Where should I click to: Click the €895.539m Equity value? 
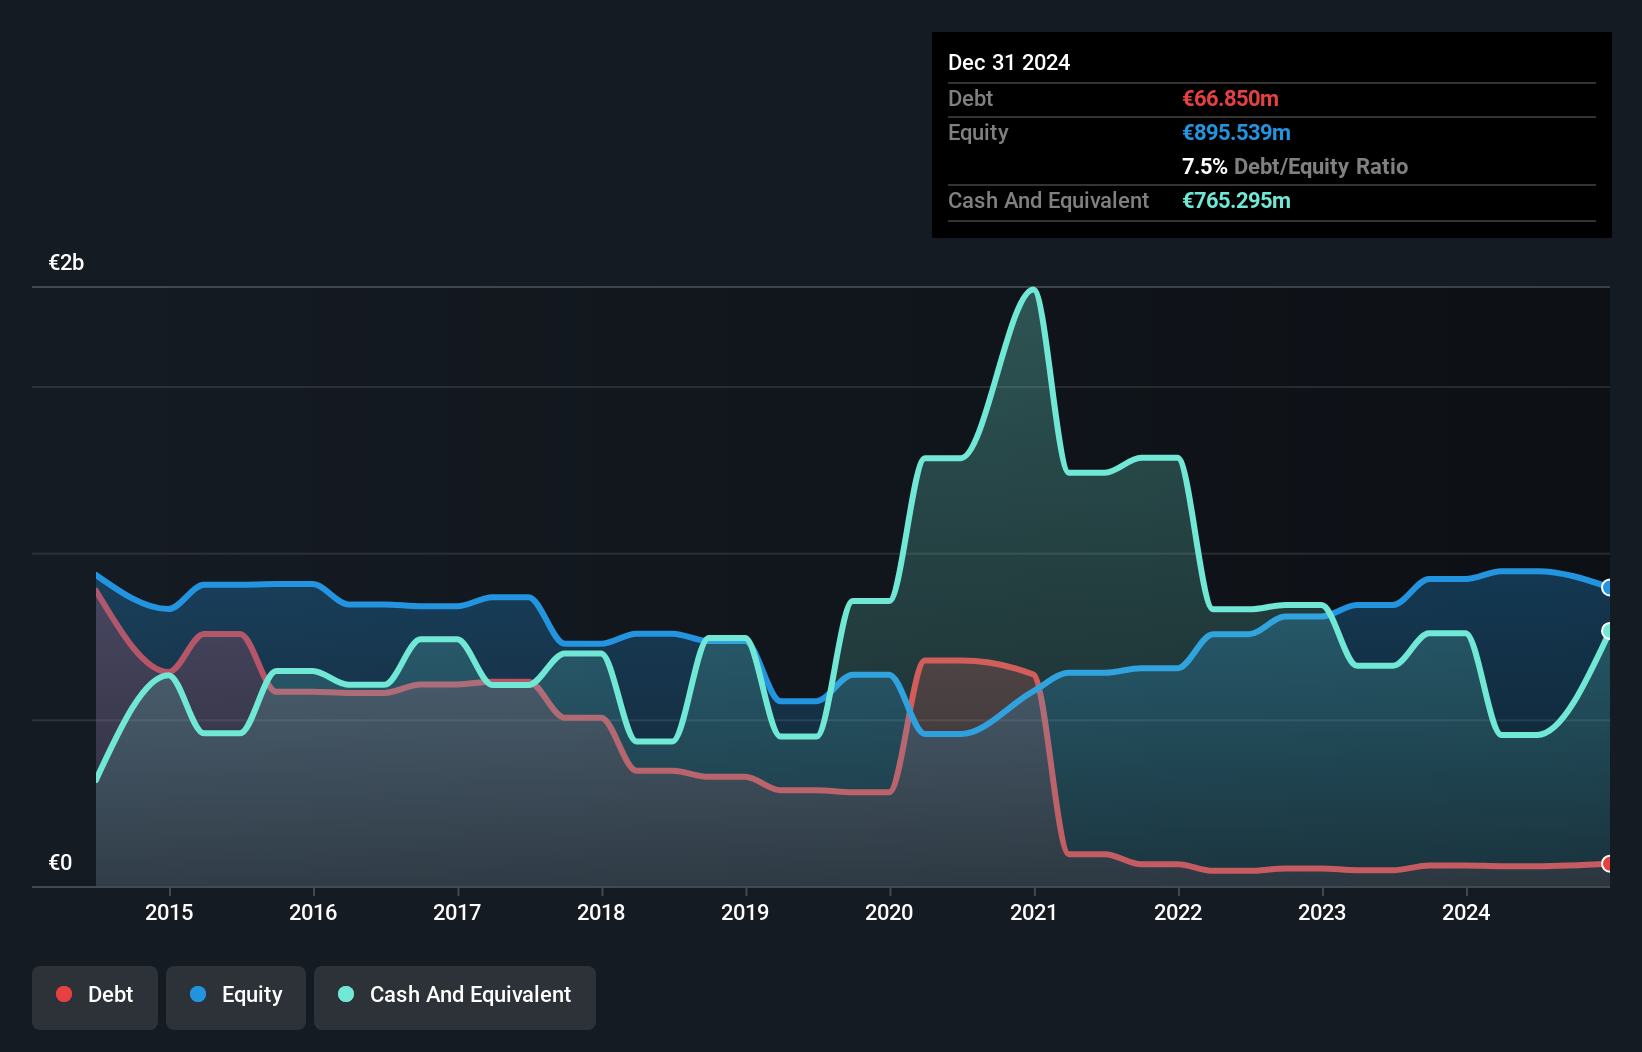(1237, 132)
